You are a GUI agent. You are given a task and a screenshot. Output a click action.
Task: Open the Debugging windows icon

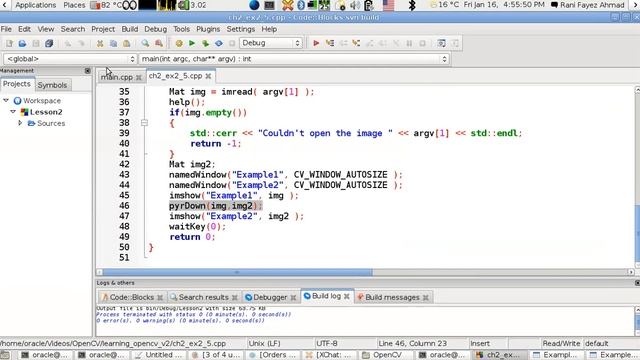[x=441, y=43]
